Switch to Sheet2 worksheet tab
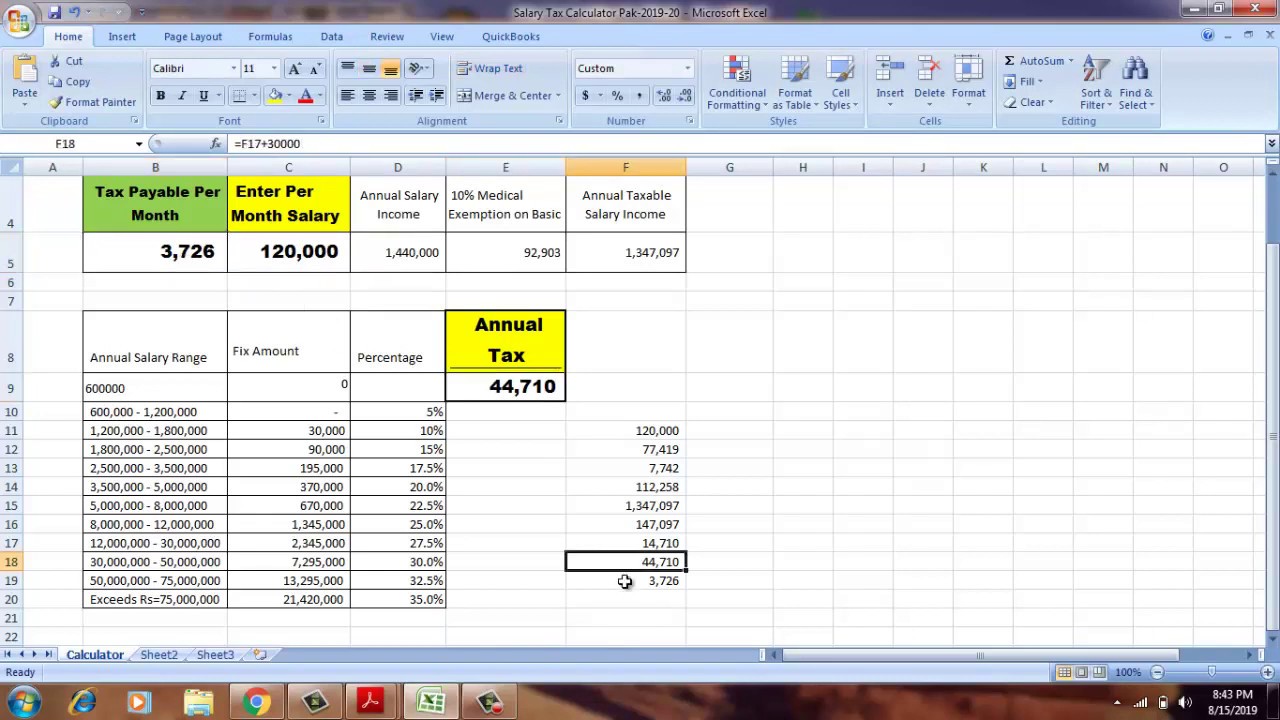 [159, 655]
